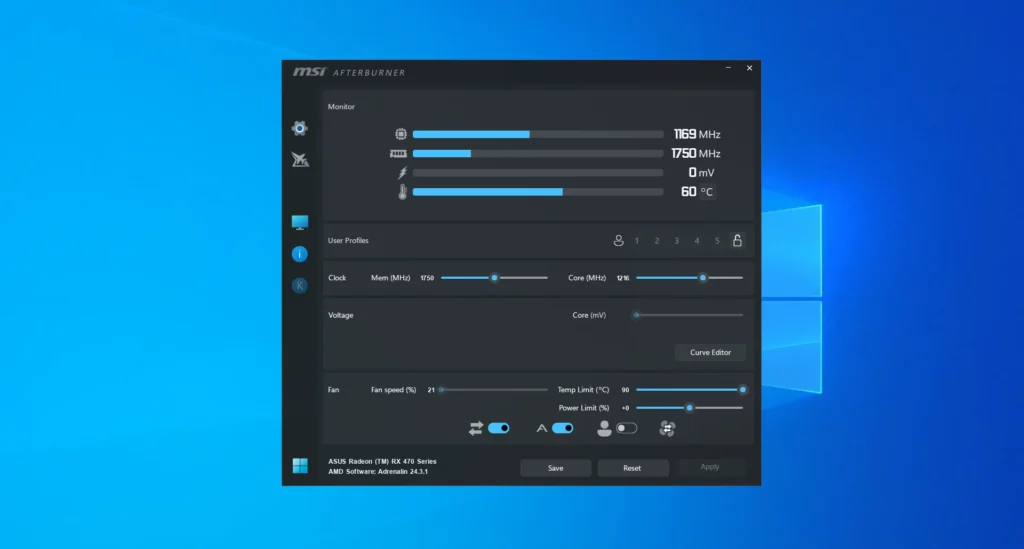Click the user-defined fan person icon

[x=604, y=428]
